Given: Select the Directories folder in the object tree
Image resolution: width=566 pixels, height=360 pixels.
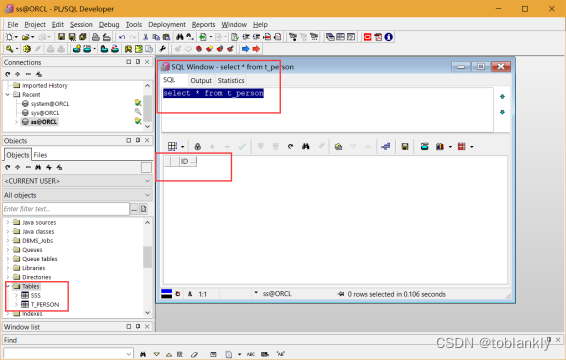Looking at the screenshot, I should click(x=36, y=277).
